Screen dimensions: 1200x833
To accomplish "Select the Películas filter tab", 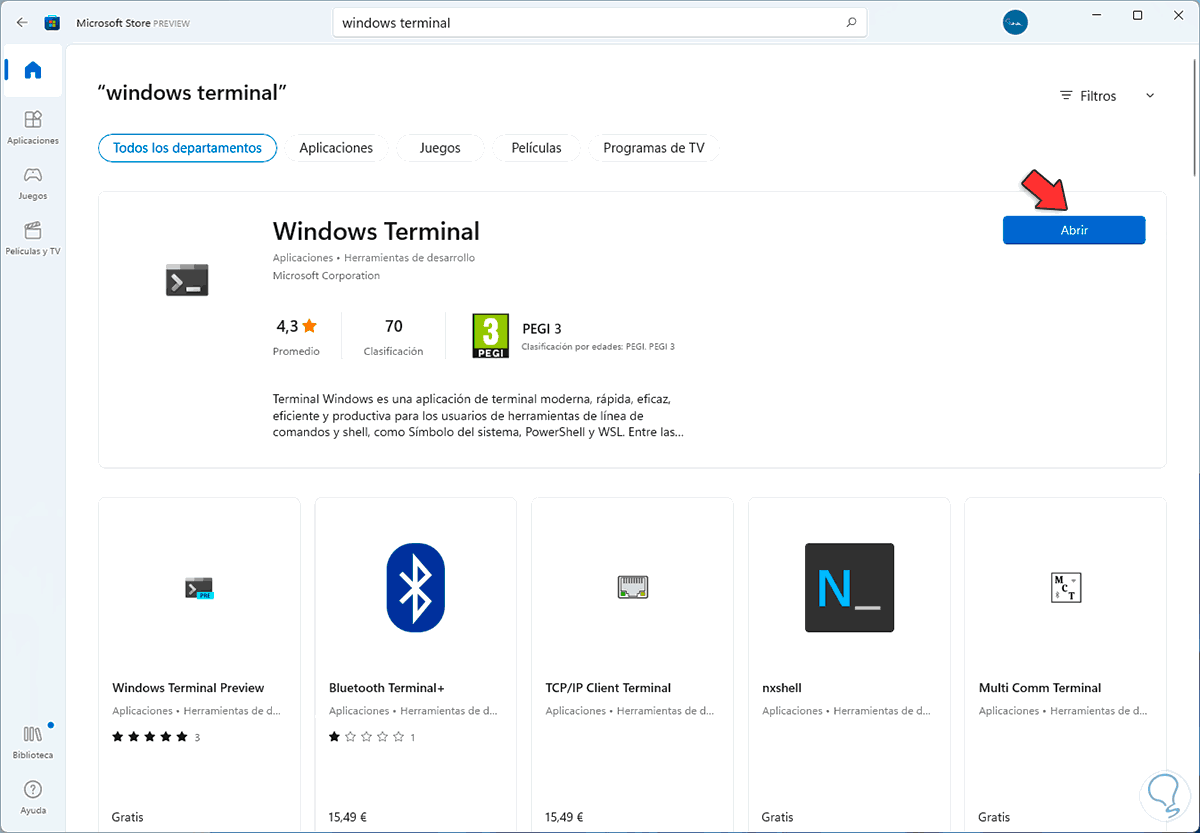I will (x=536, y=148).
